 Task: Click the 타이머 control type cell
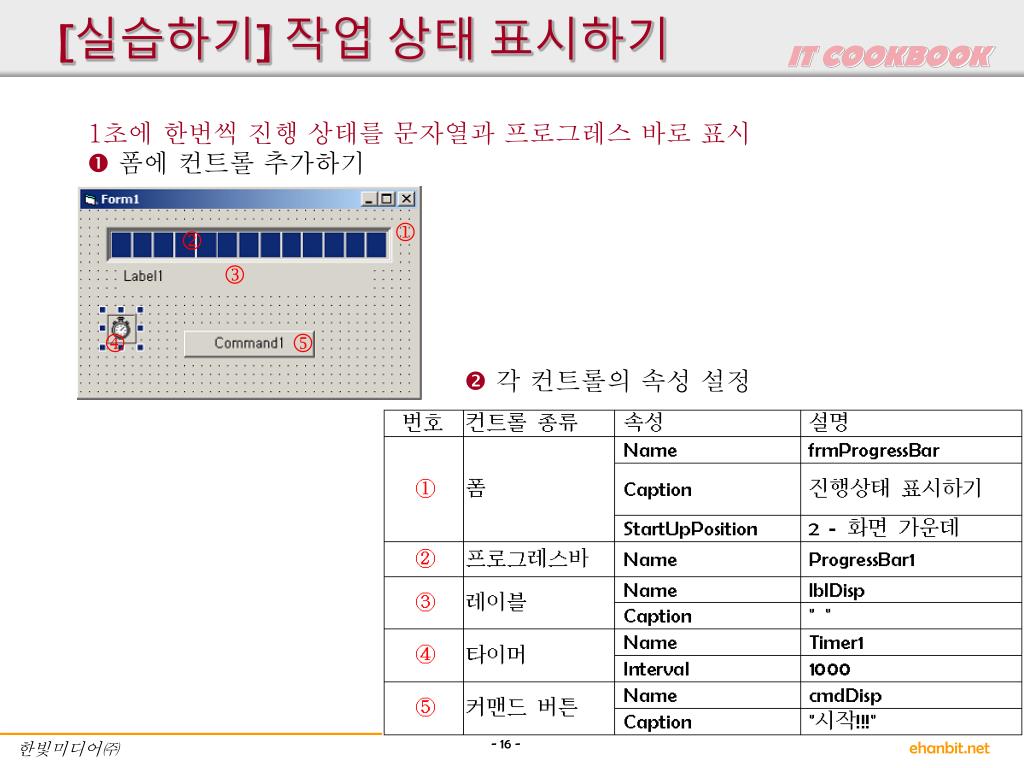click(x=539, y=655)
